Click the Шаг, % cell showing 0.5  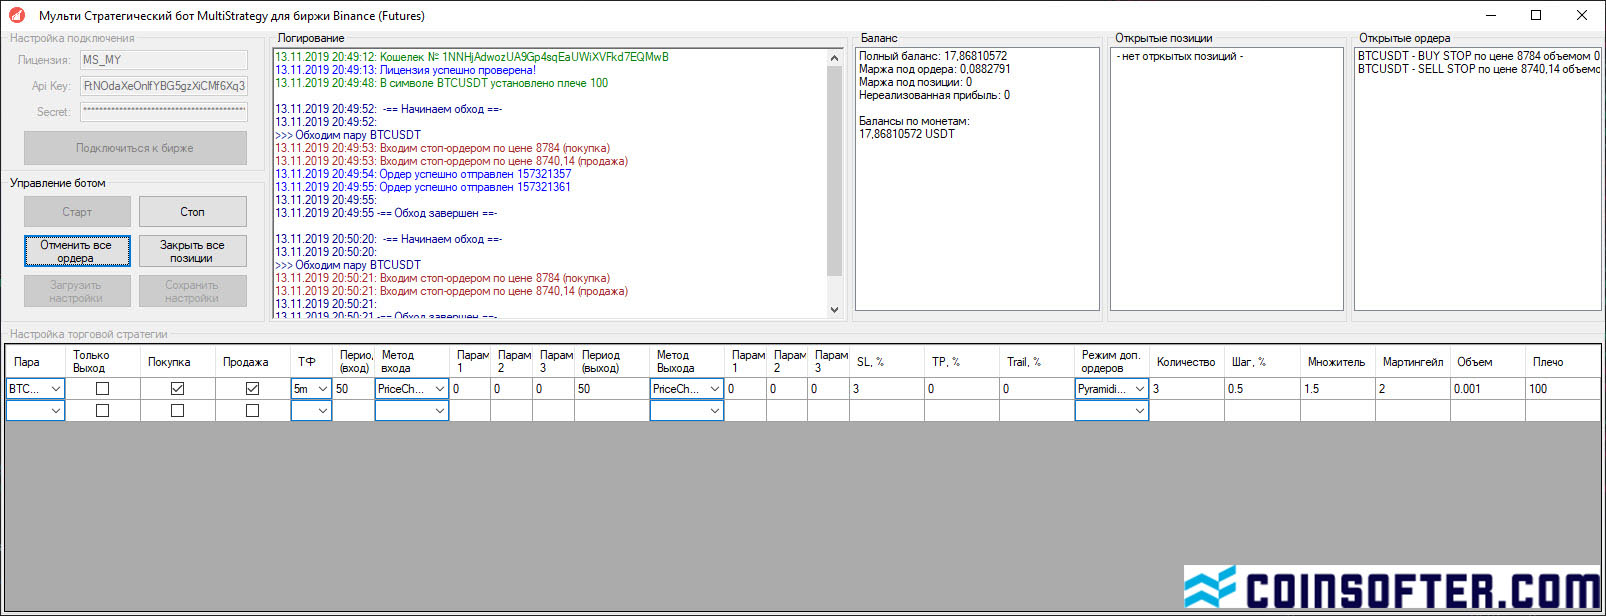coord(1262,389)
